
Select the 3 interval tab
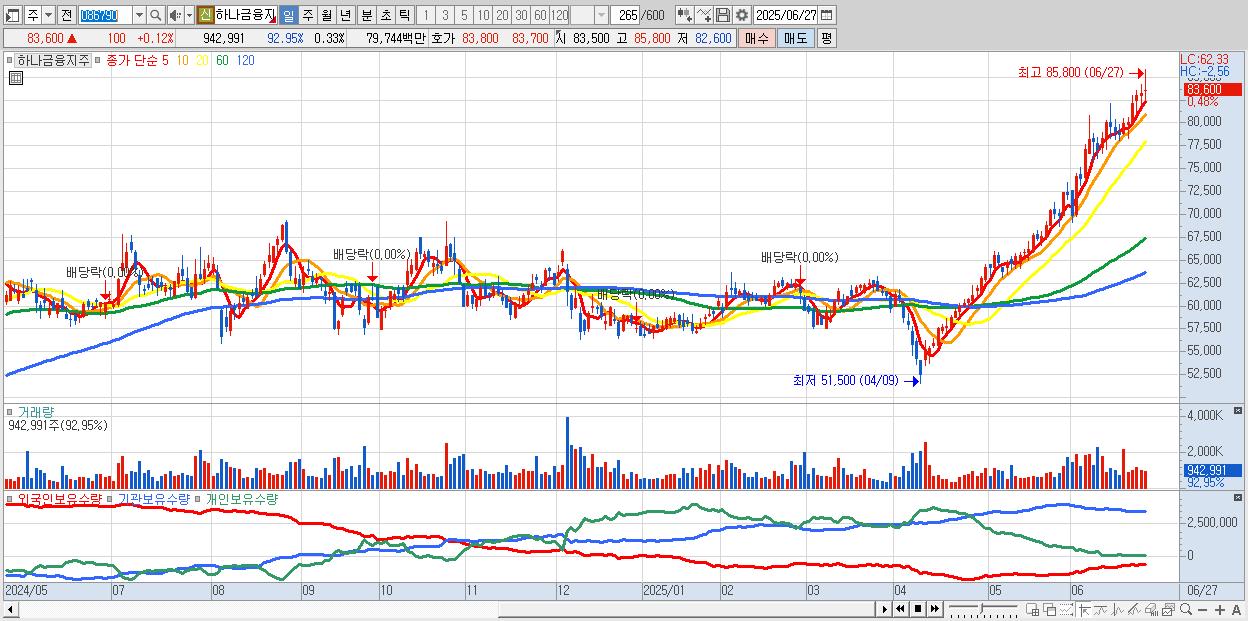click(x=445, y=15)
